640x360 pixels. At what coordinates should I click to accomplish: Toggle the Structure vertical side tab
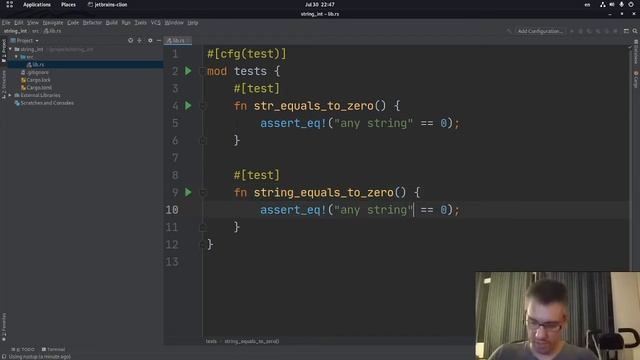(x=4, y=84)
